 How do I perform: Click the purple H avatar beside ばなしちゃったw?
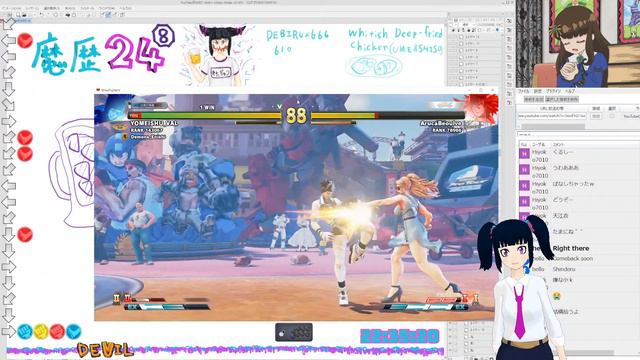click(x=524, y=186)
